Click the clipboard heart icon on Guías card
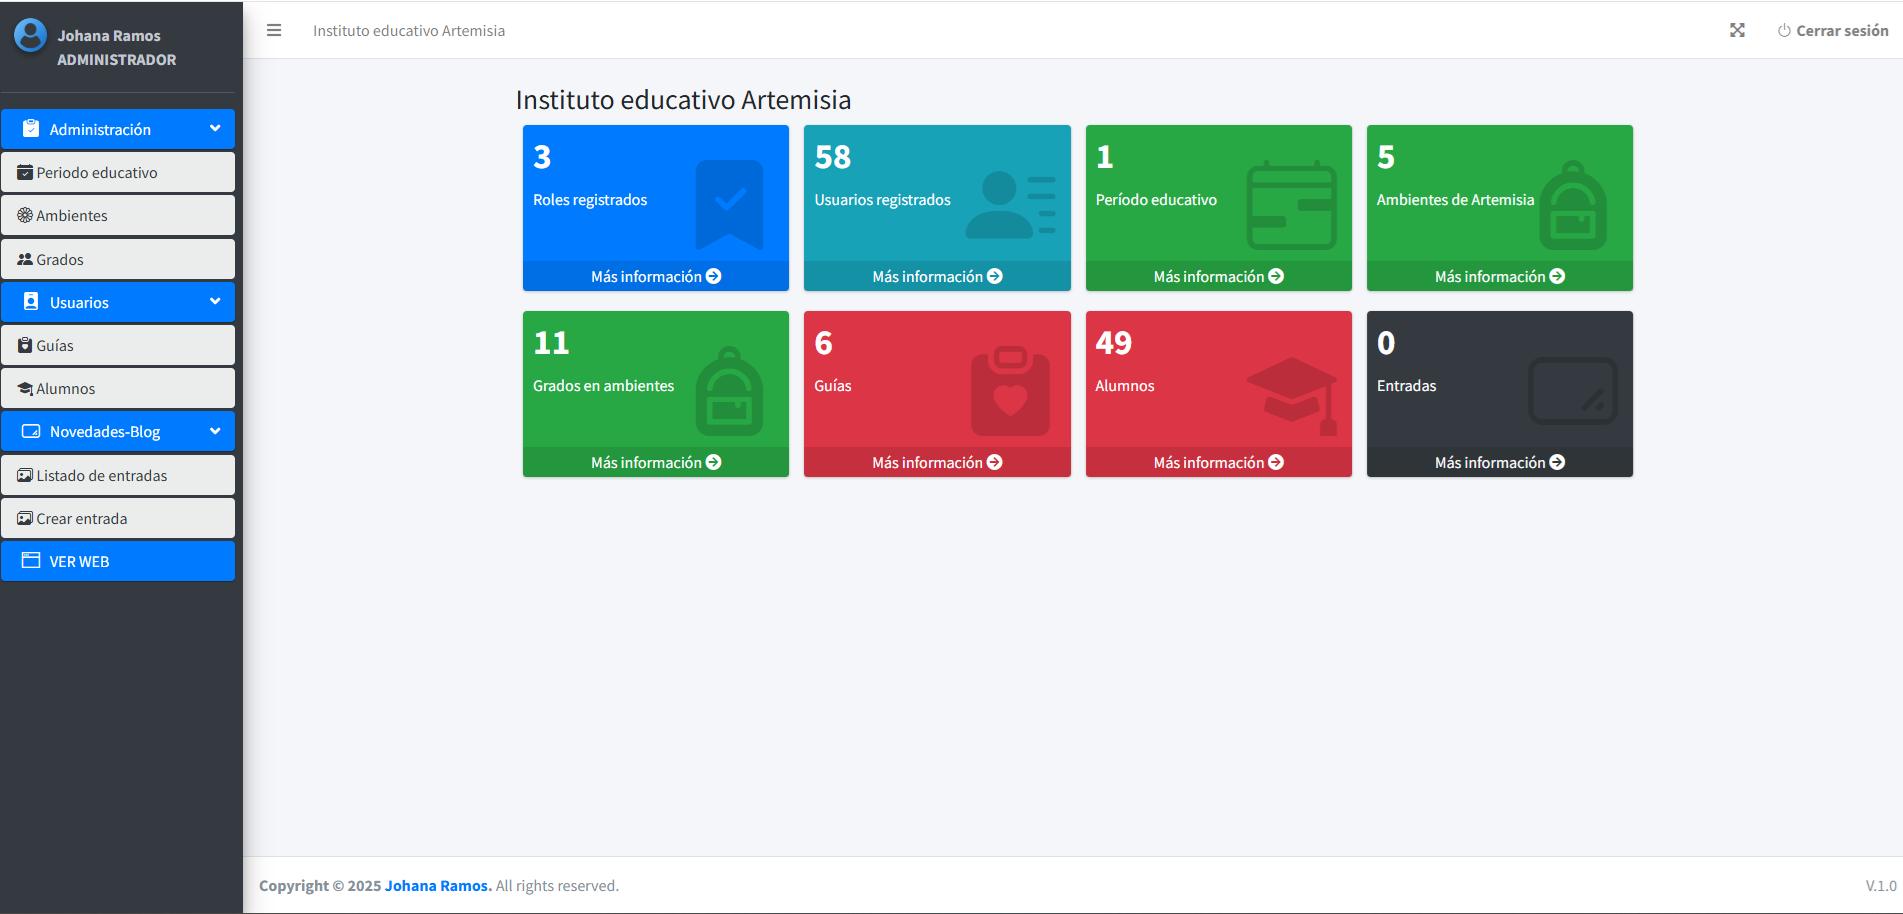 pyautogui.click(x=1010, y=391)
